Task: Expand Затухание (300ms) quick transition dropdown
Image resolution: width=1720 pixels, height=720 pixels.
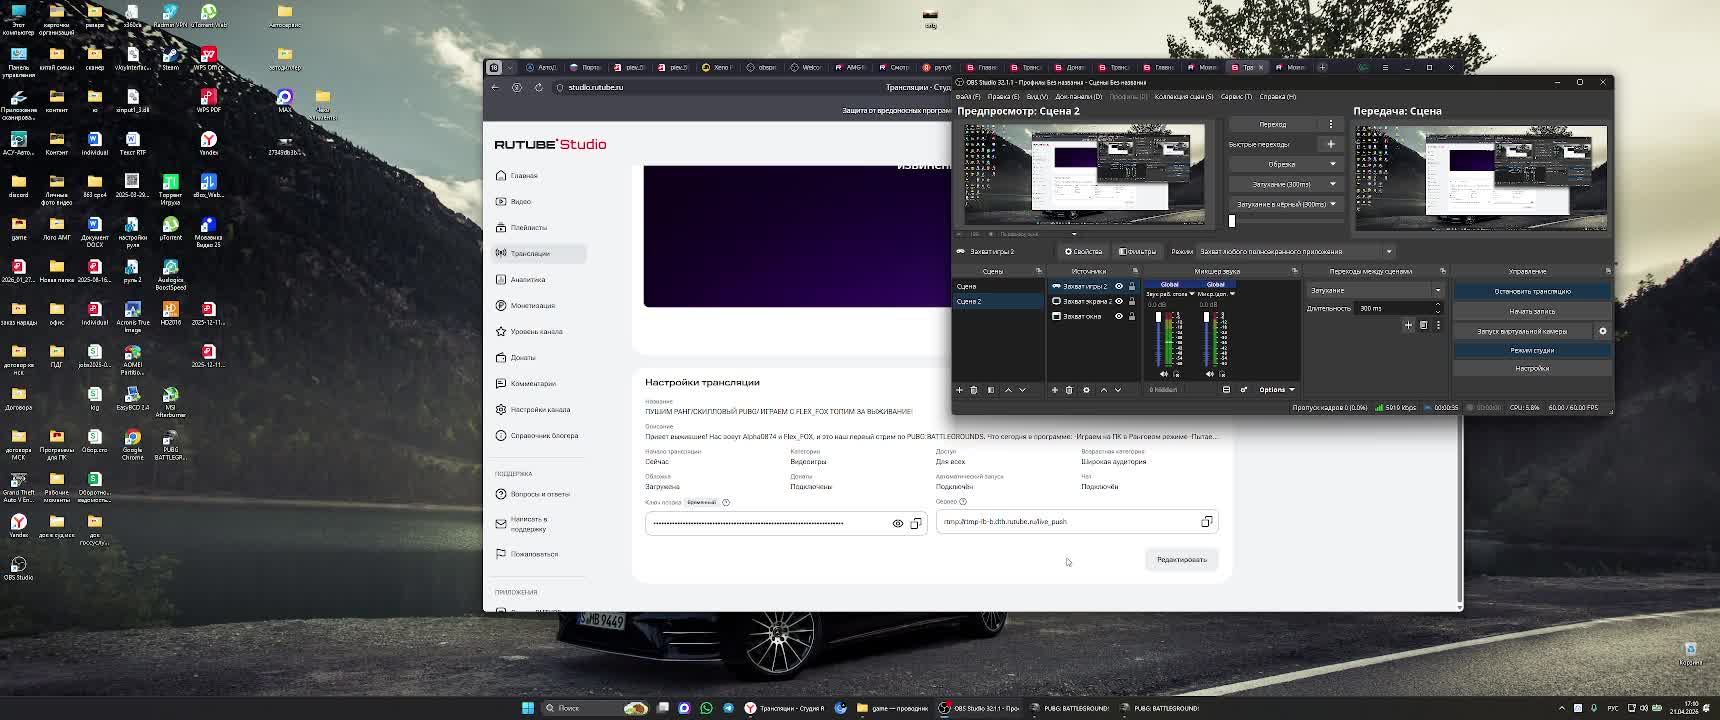Action: (x=1332, y=184)
